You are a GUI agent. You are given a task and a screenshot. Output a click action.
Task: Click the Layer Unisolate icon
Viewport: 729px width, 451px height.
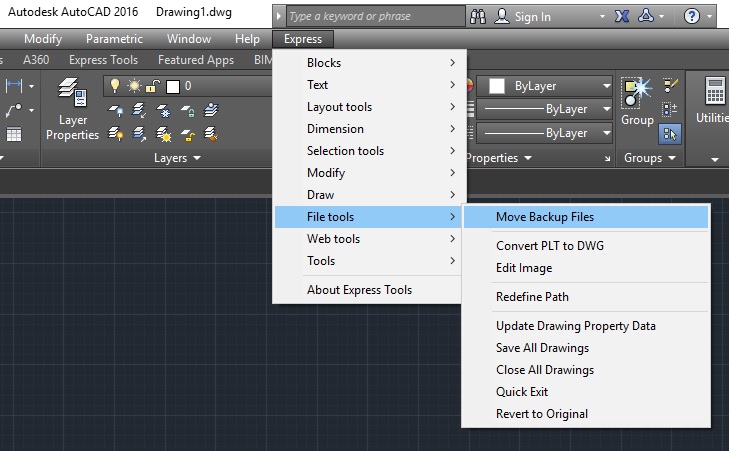click(139, 134)
